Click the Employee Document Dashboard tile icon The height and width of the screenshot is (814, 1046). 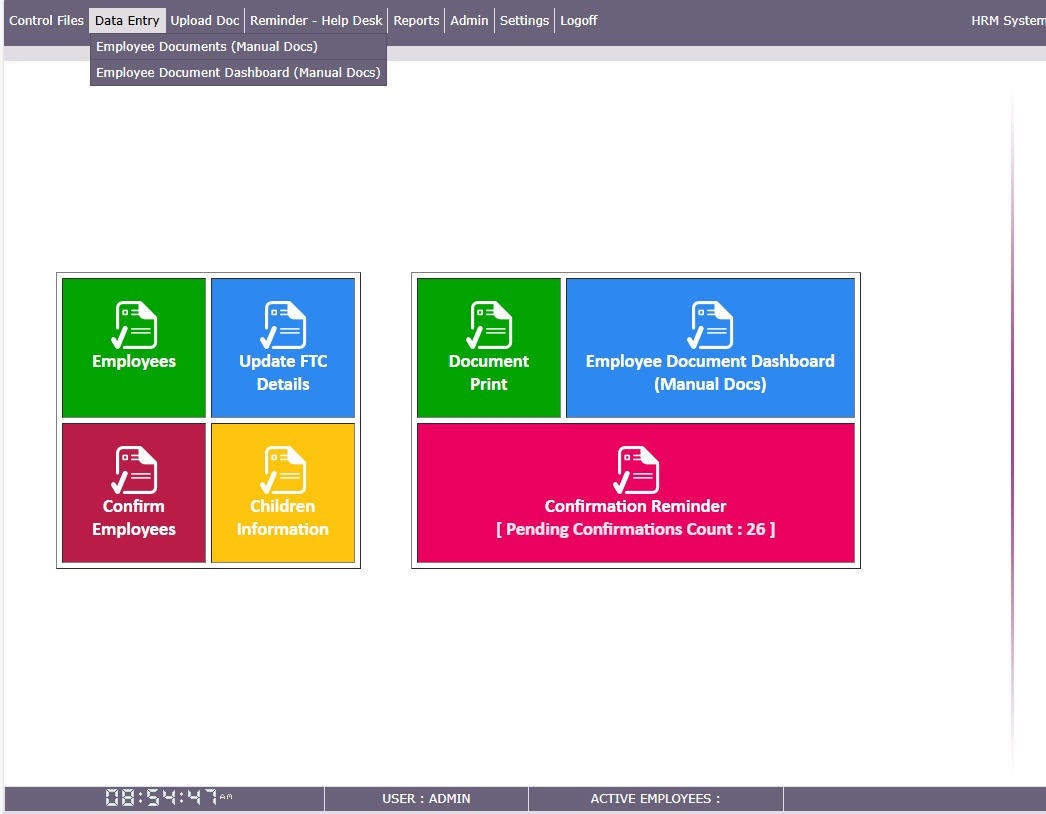[710, 325]
